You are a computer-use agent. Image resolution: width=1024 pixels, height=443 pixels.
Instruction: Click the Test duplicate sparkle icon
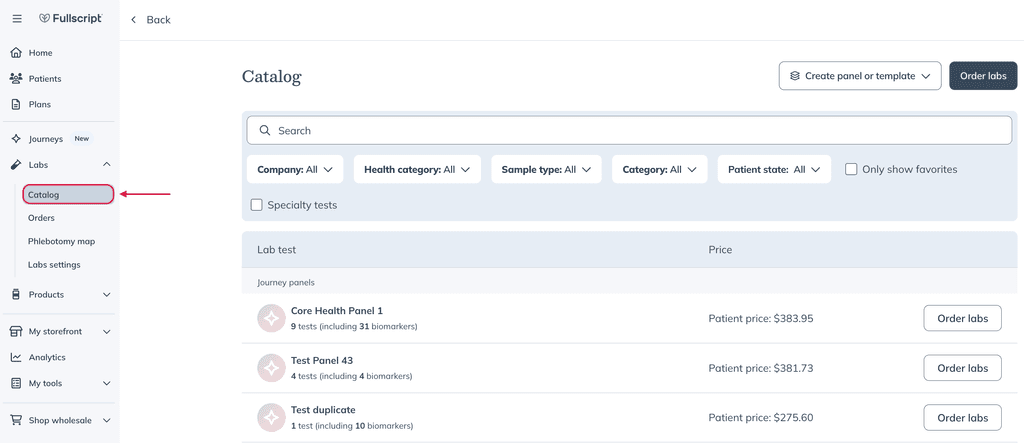[x=271, y=418]
